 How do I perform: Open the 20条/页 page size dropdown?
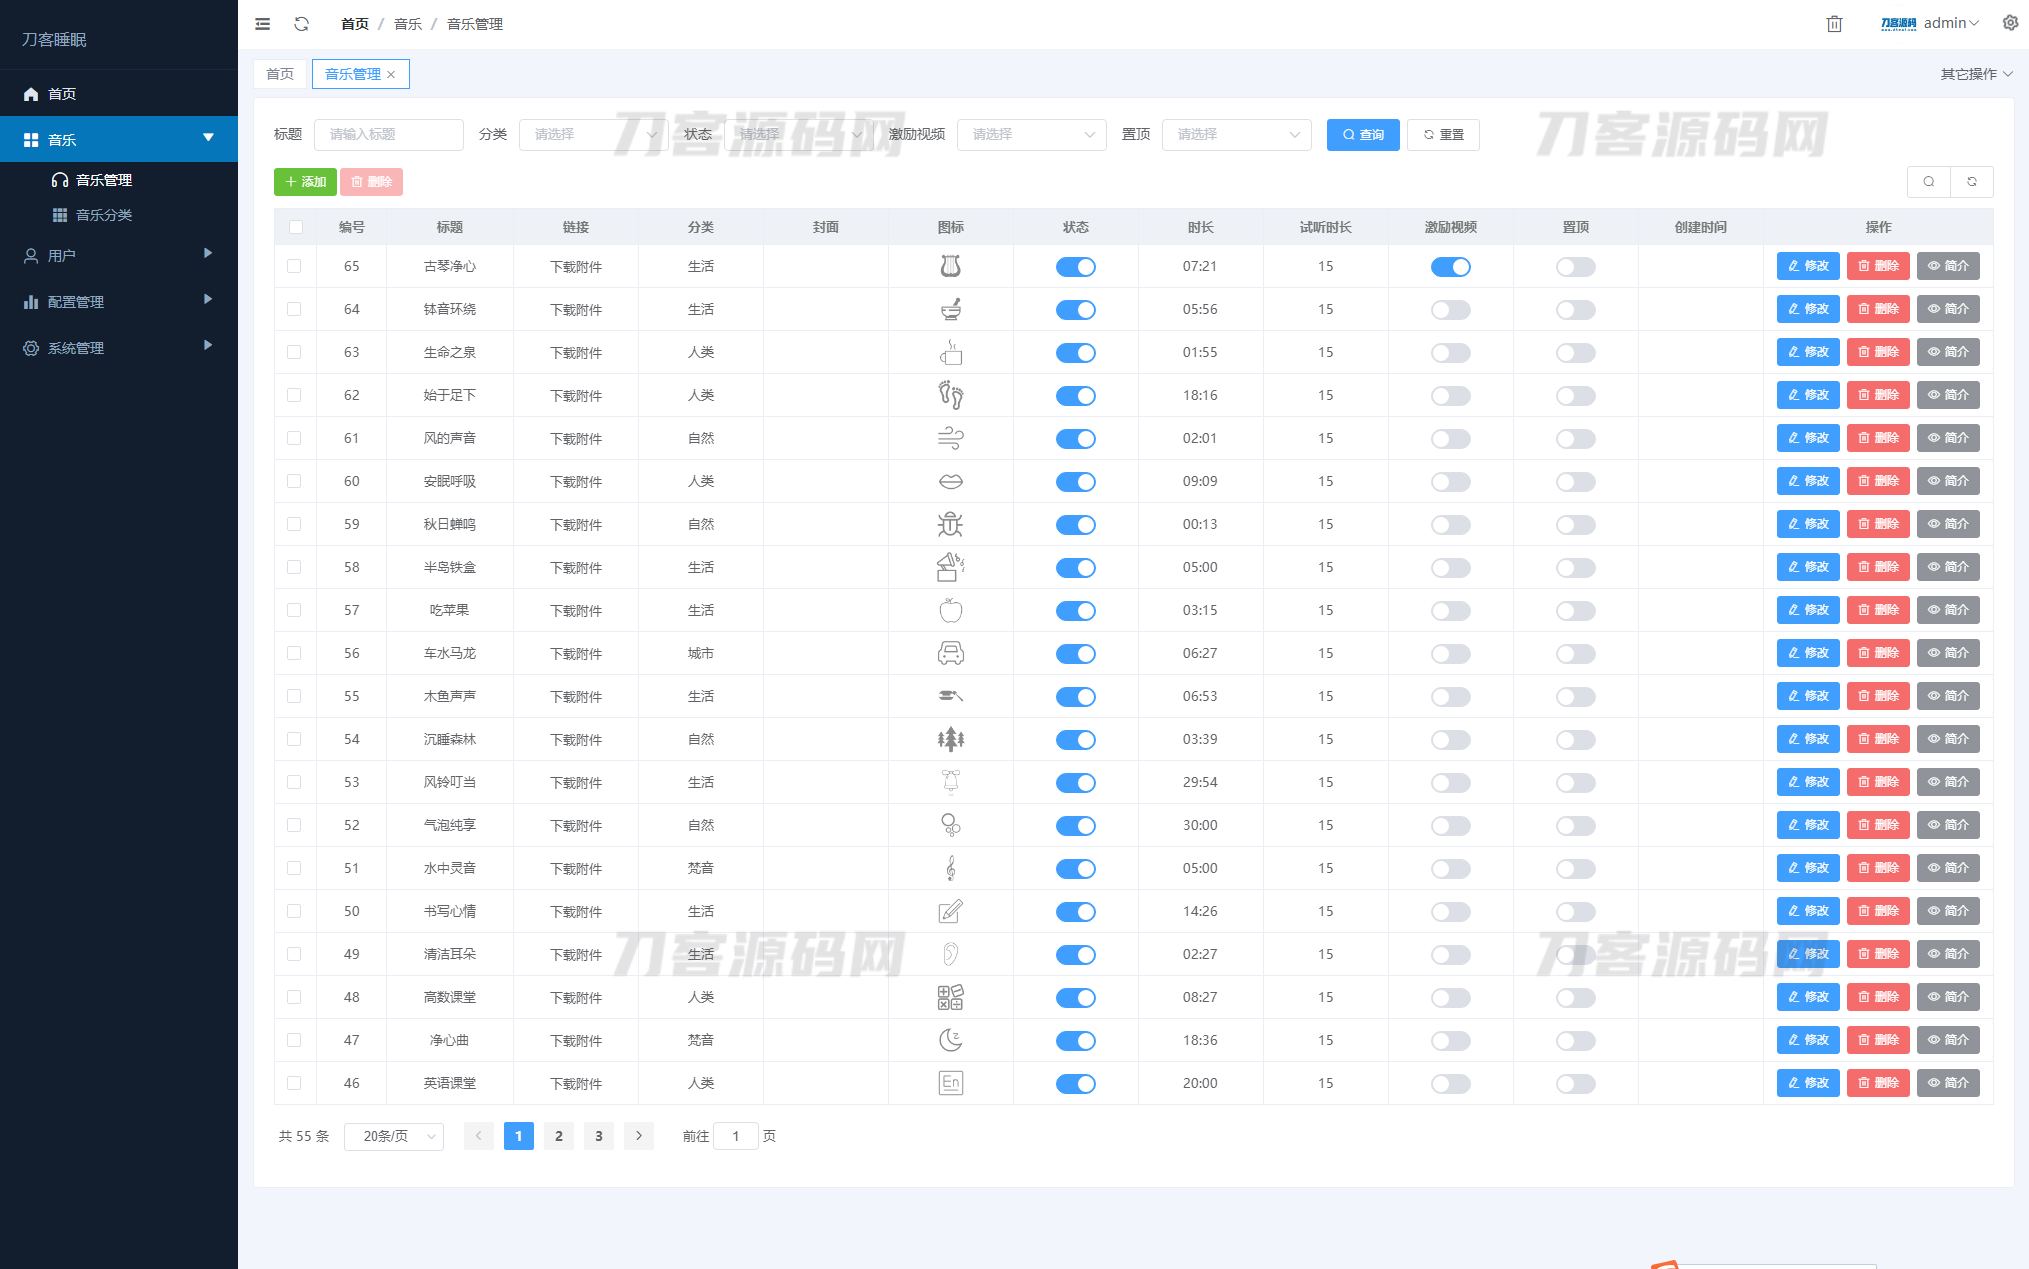pos(393,1136)
